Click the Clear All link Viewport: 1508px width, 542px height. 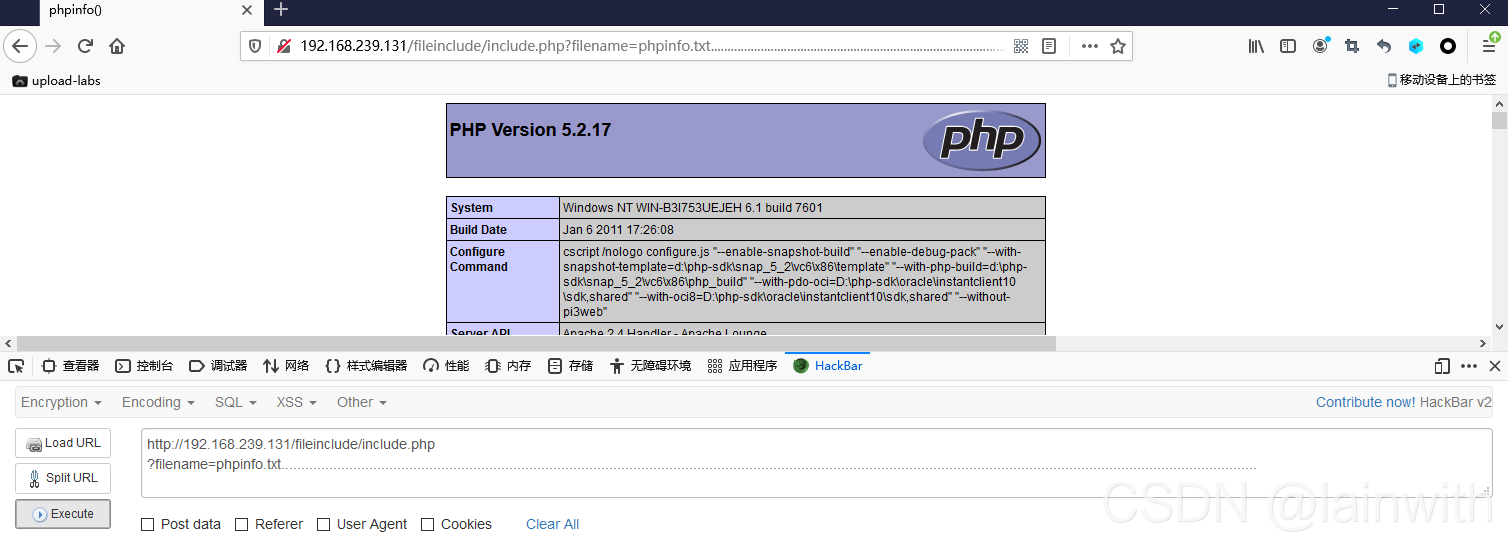tap(552, 524)
